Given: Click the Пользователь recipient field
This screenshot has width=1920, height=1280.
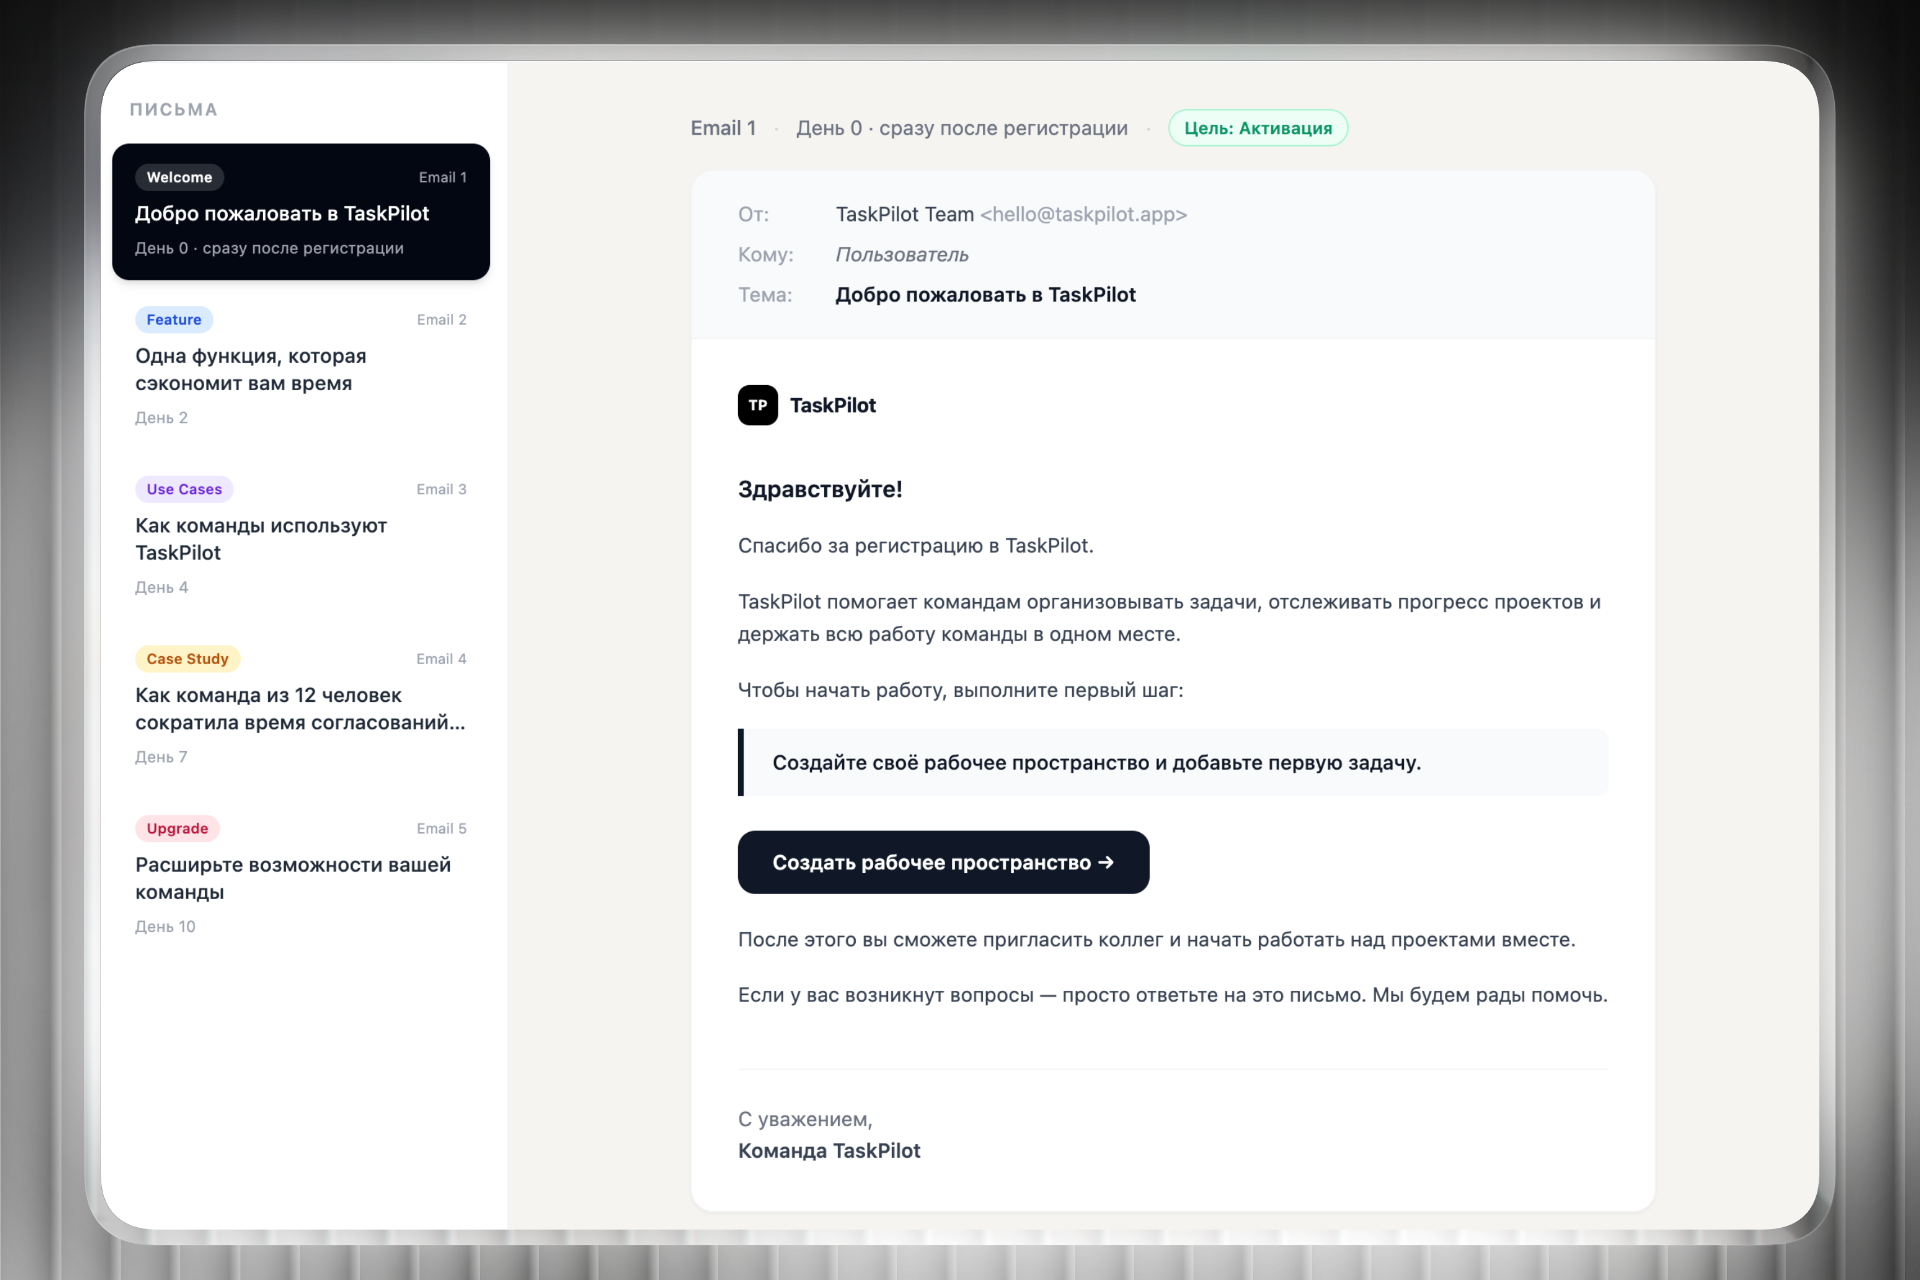Looking at the screenshot, I should click(901, 255).
